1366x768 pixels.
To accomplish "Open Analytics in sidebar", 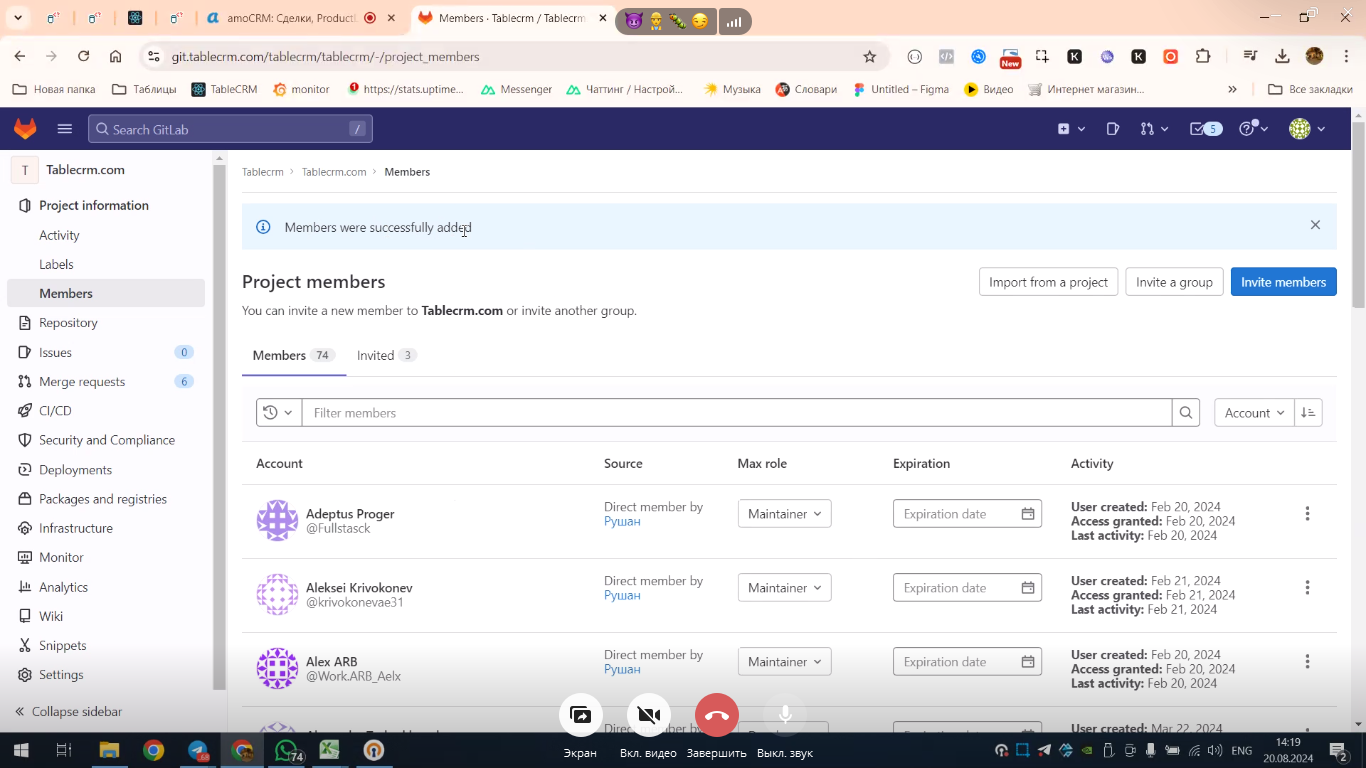I will pos(106,587).
